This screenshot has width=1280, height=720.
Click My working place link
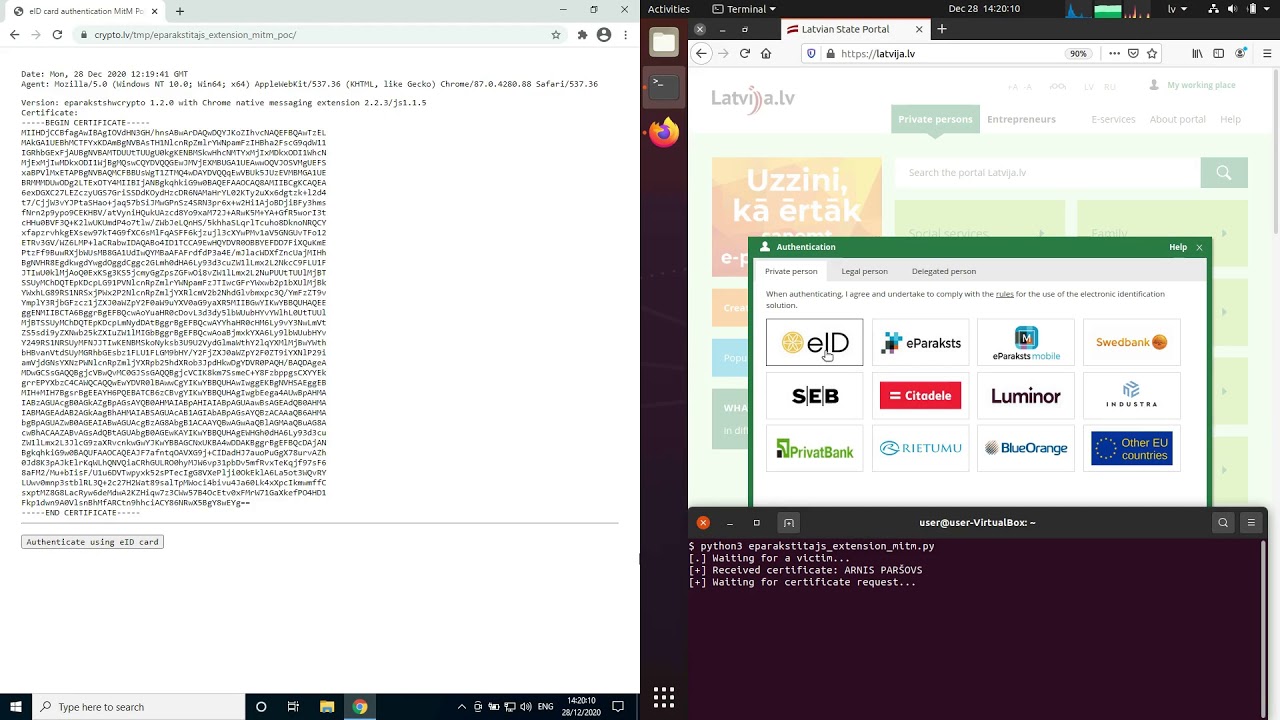click(x=1201, y=85)
